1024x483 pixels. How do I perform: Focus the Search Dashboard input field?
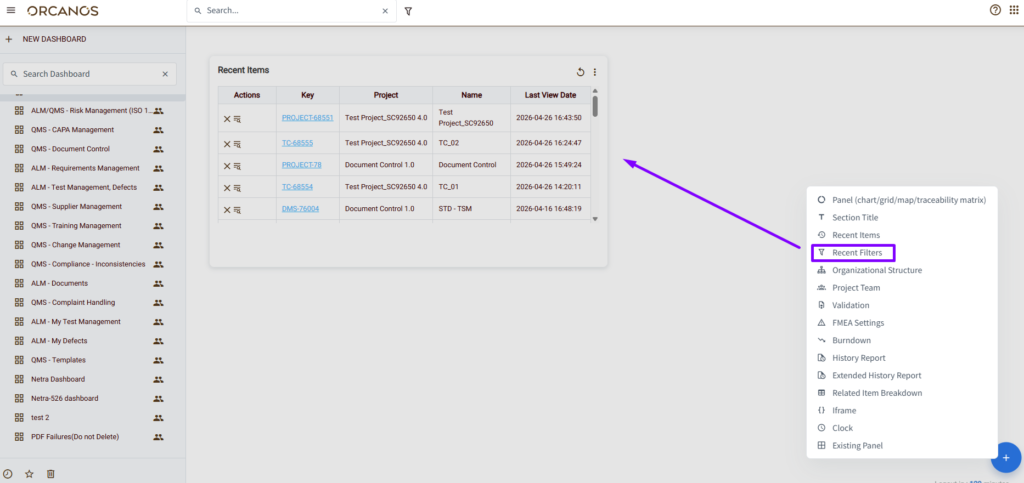[x=88, y=74]
